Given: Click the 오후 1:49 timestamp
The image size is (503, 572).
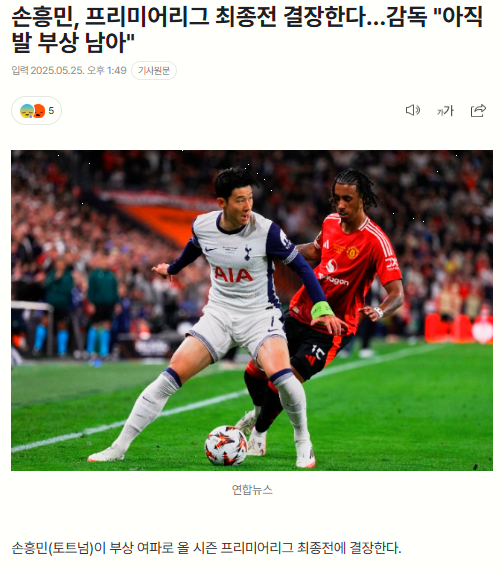Looking at the screenshot, I should tap(107, 70).
